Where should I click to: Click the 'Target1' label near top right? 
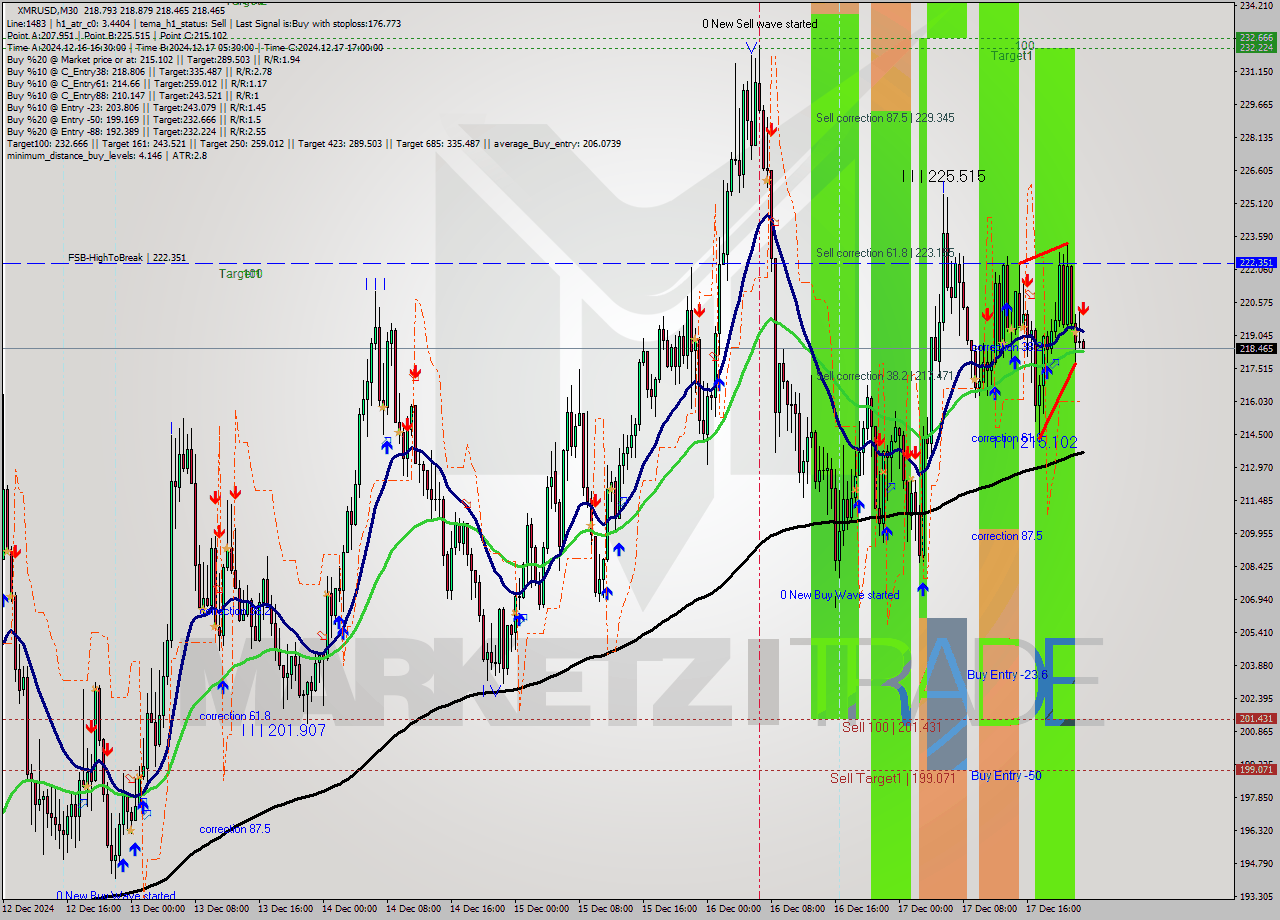[x=1012, y=56]
